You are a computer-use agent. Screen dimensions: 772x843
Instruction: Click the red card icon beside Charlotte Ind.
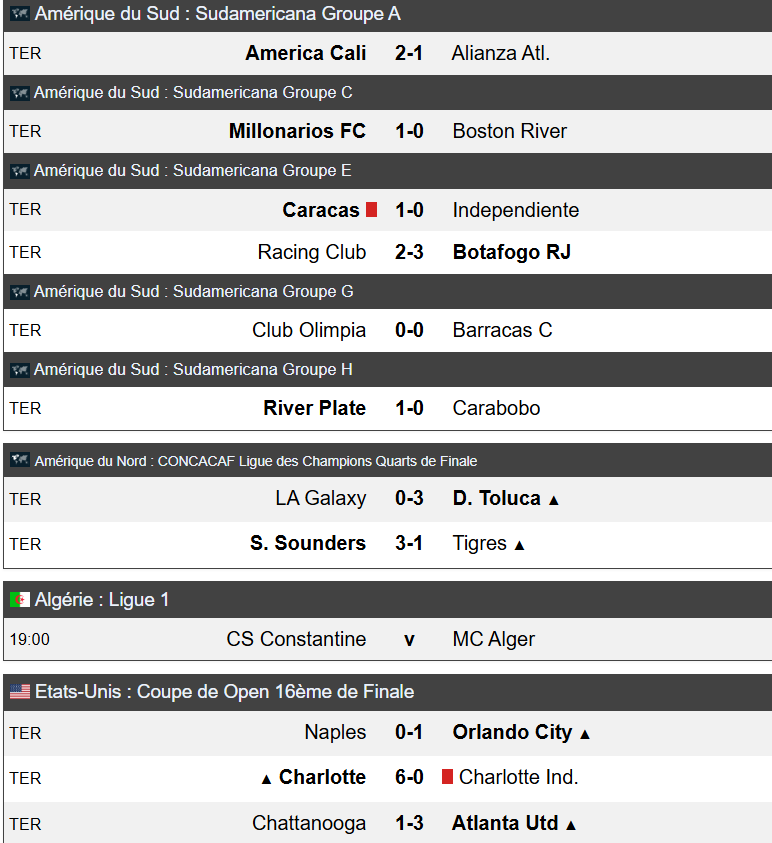[447, 777]
